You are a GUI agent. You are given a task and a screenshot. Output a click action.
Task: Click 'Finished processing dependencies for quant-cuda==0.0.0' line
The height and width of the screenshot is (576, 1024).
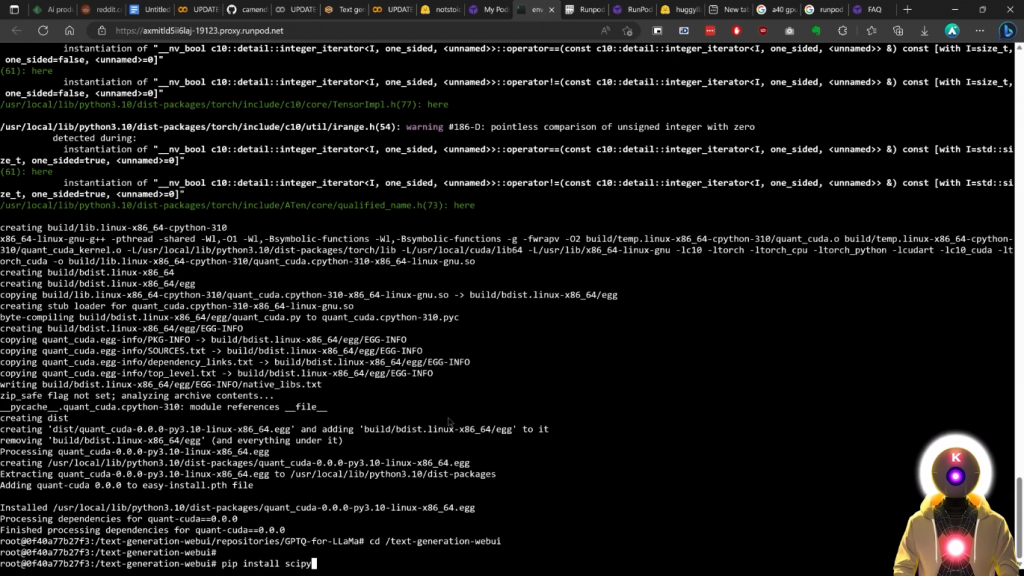point(142,530)
